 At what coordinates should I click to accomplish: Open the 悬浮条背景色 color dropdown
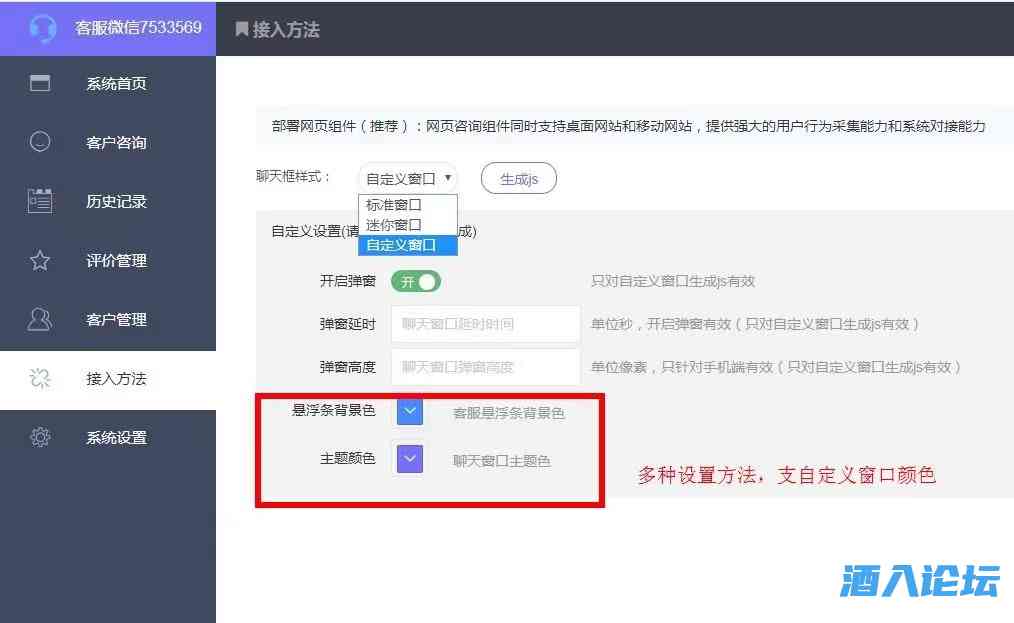408,411
